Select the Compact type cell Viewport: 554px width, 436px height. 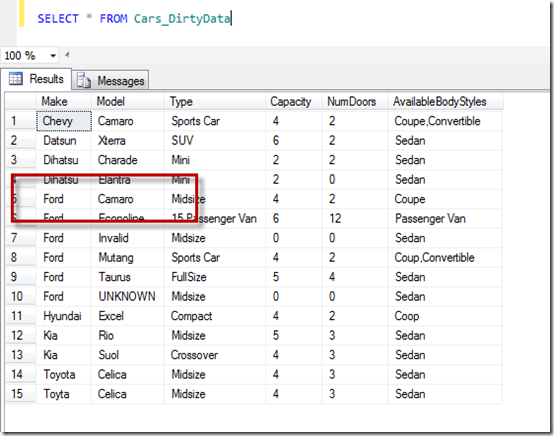click(215, 316)
